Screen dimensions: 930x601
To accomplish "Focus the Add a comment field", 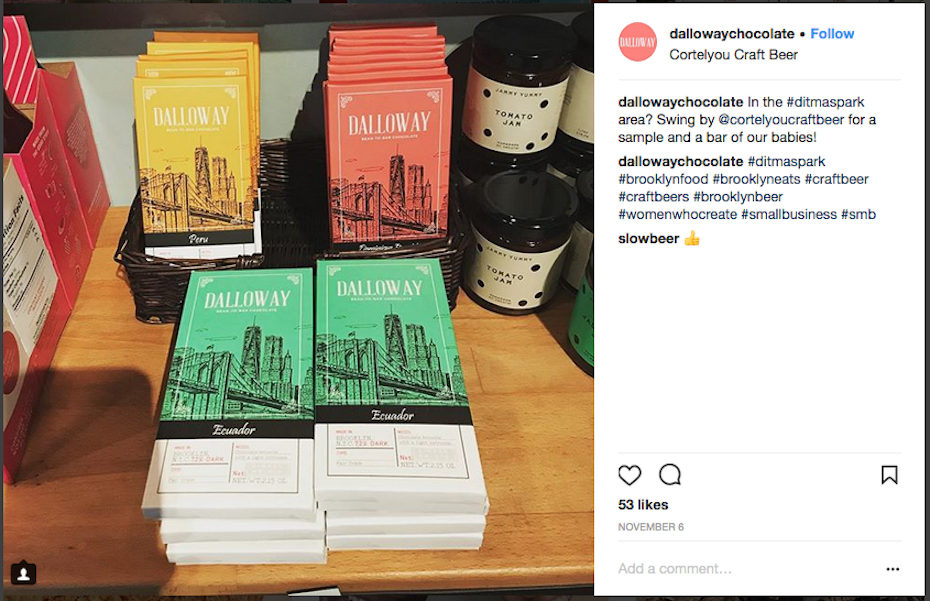I will click(x=747, y=569).
